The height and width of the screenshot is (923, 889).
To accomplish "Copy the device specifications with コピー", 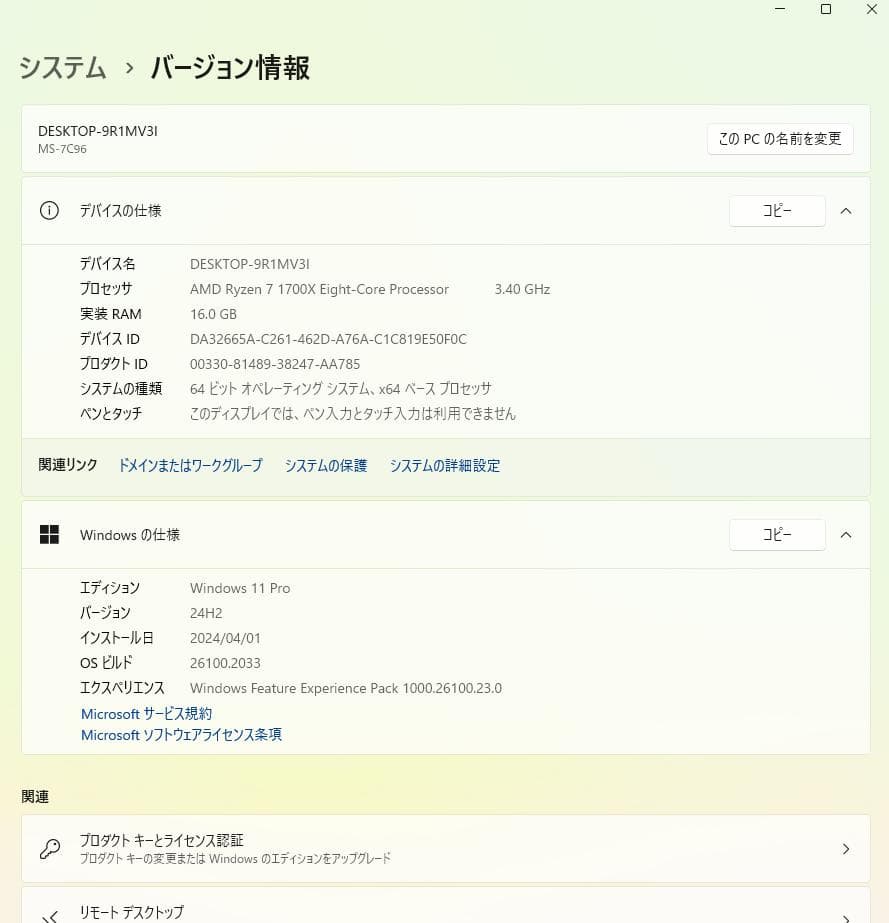I will [777, 211].
